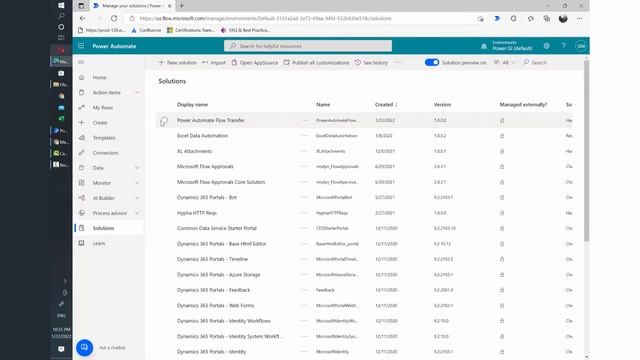Open the new browser tab plus
Image resolution: width=640 pixels, height=360 pixels.
[182, 6]
